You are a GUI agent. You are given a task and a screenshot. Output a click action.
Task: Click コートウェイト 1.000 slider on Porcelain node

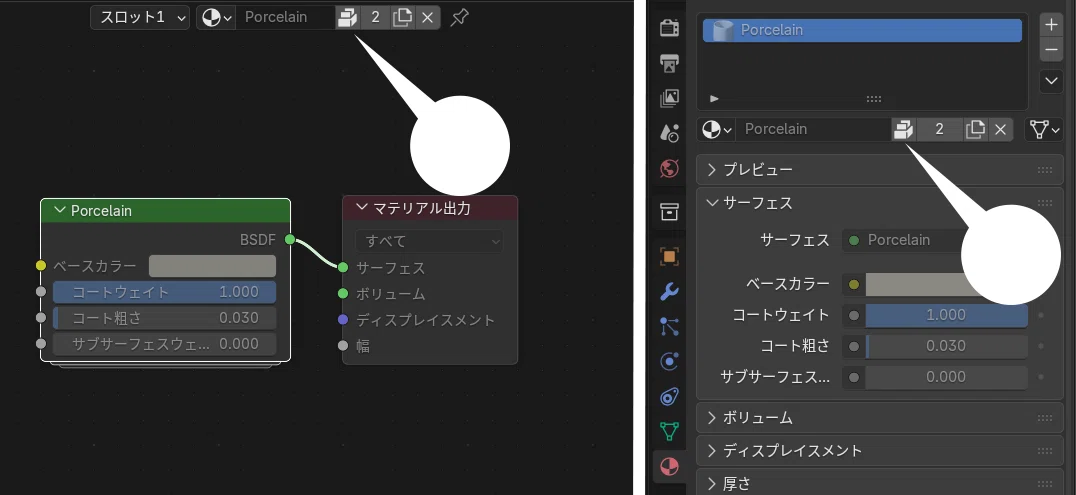[x=165, y=292]
